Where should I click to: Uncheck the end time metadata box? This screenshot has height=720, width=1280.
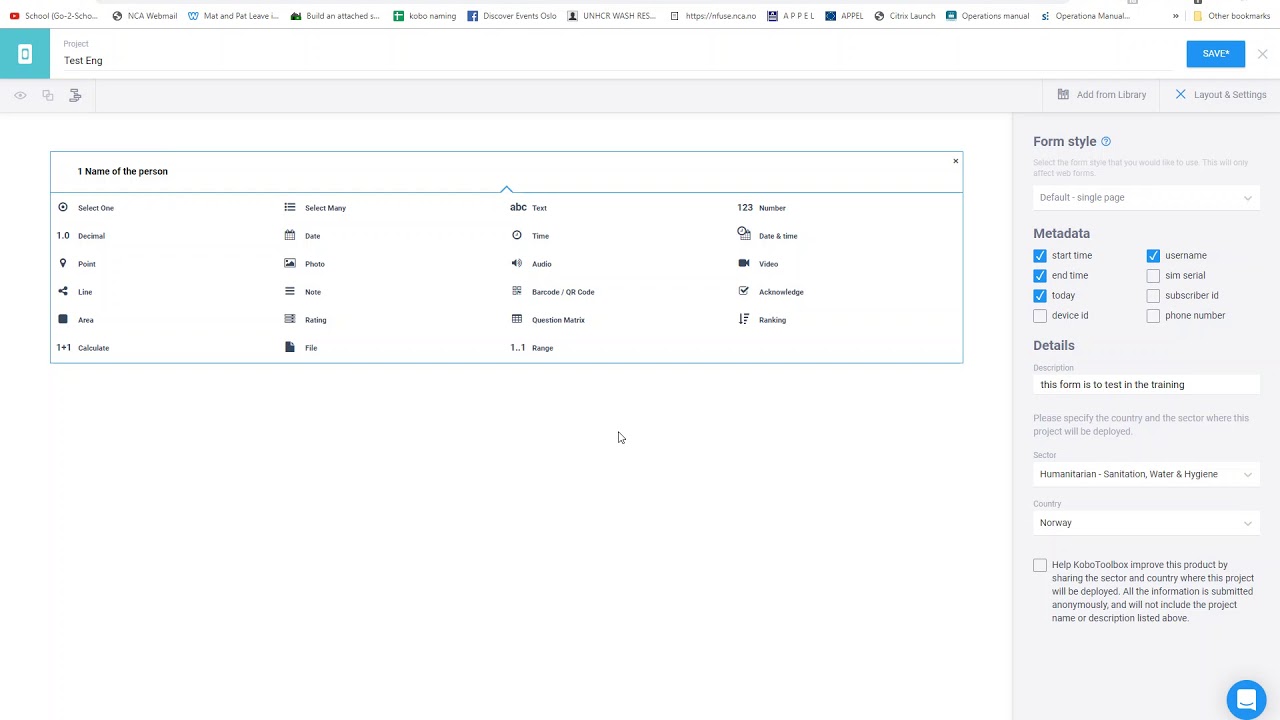coord(1040,276)
